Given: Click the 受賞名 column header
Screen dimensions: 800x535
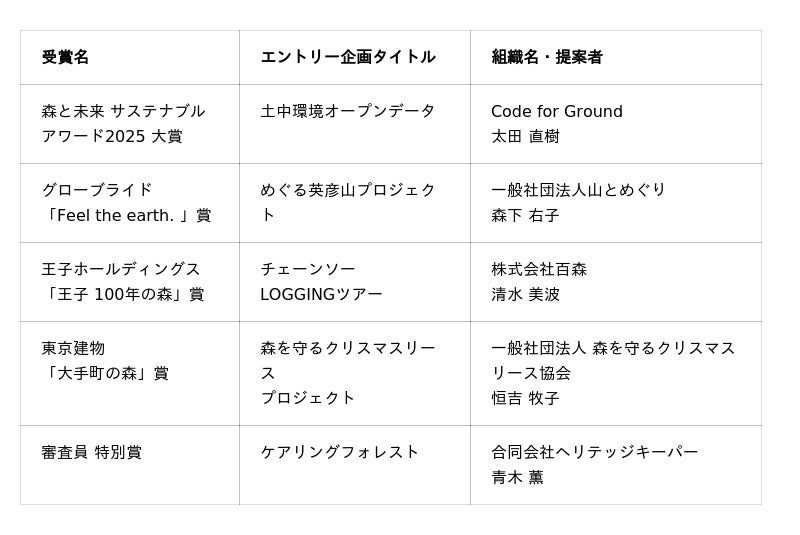Looking at the screenshot, I should tap(66, 57).
